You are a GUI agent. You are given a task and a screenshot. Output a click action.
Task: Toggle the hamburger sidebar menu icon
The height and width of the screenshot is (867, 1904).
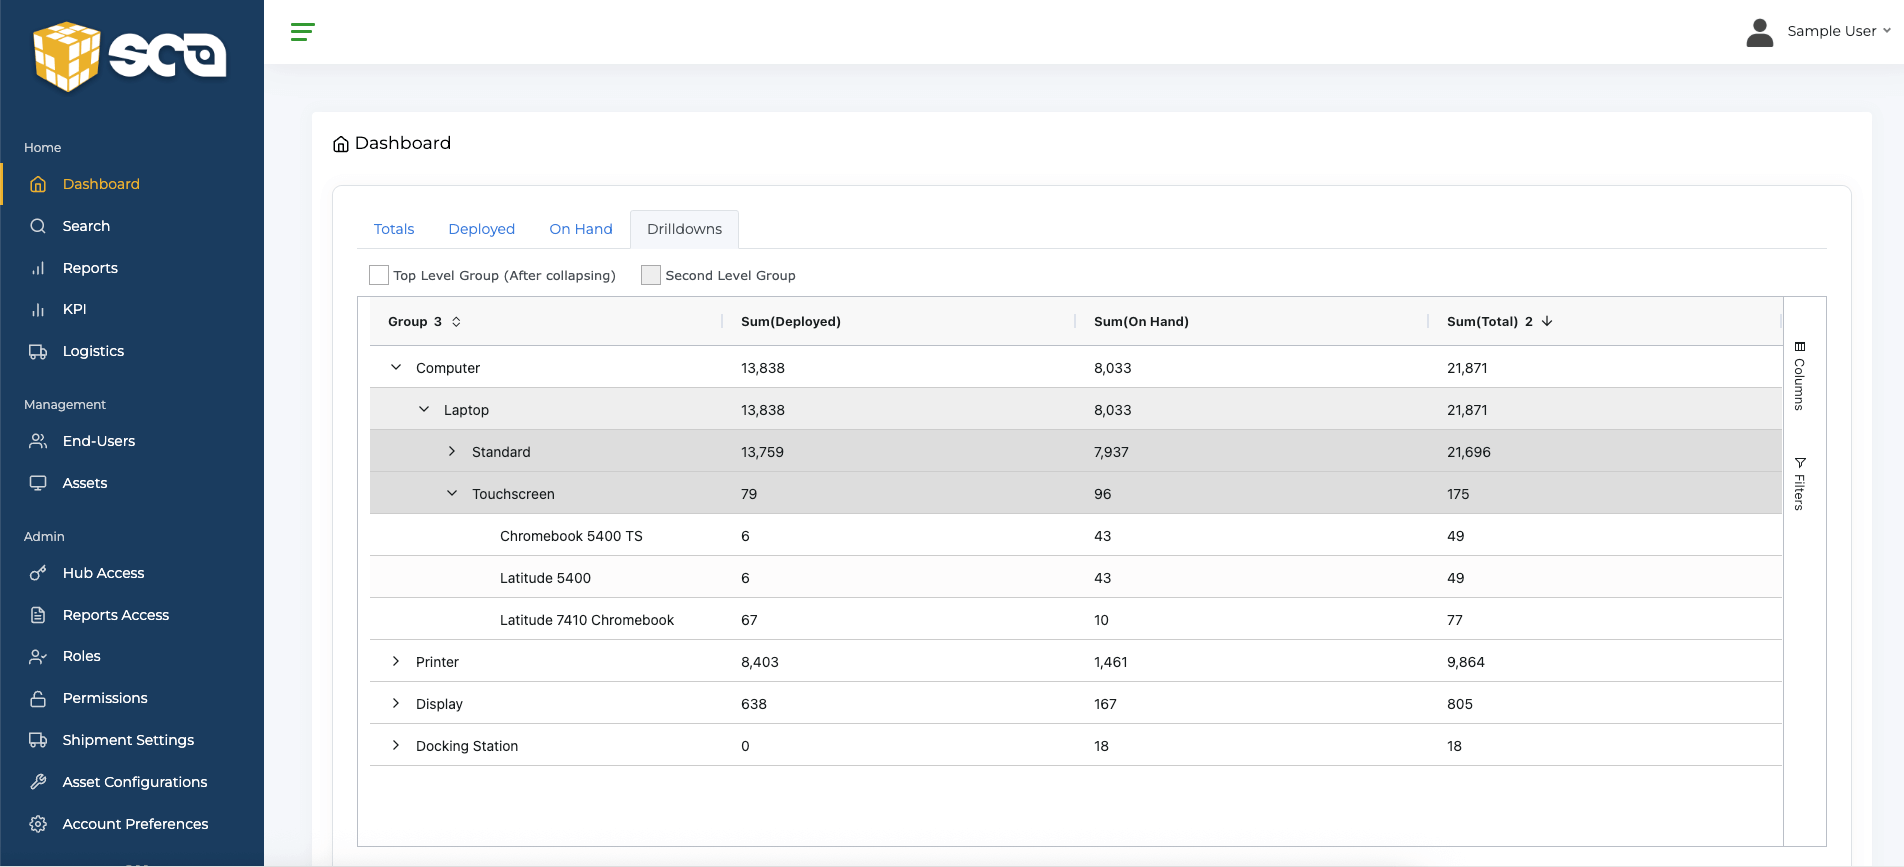tap(302, 32)
